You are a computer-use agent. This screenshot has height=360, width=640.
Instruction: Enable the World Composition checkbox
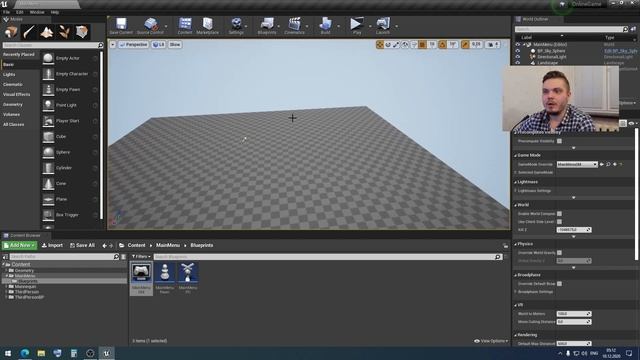559,213
